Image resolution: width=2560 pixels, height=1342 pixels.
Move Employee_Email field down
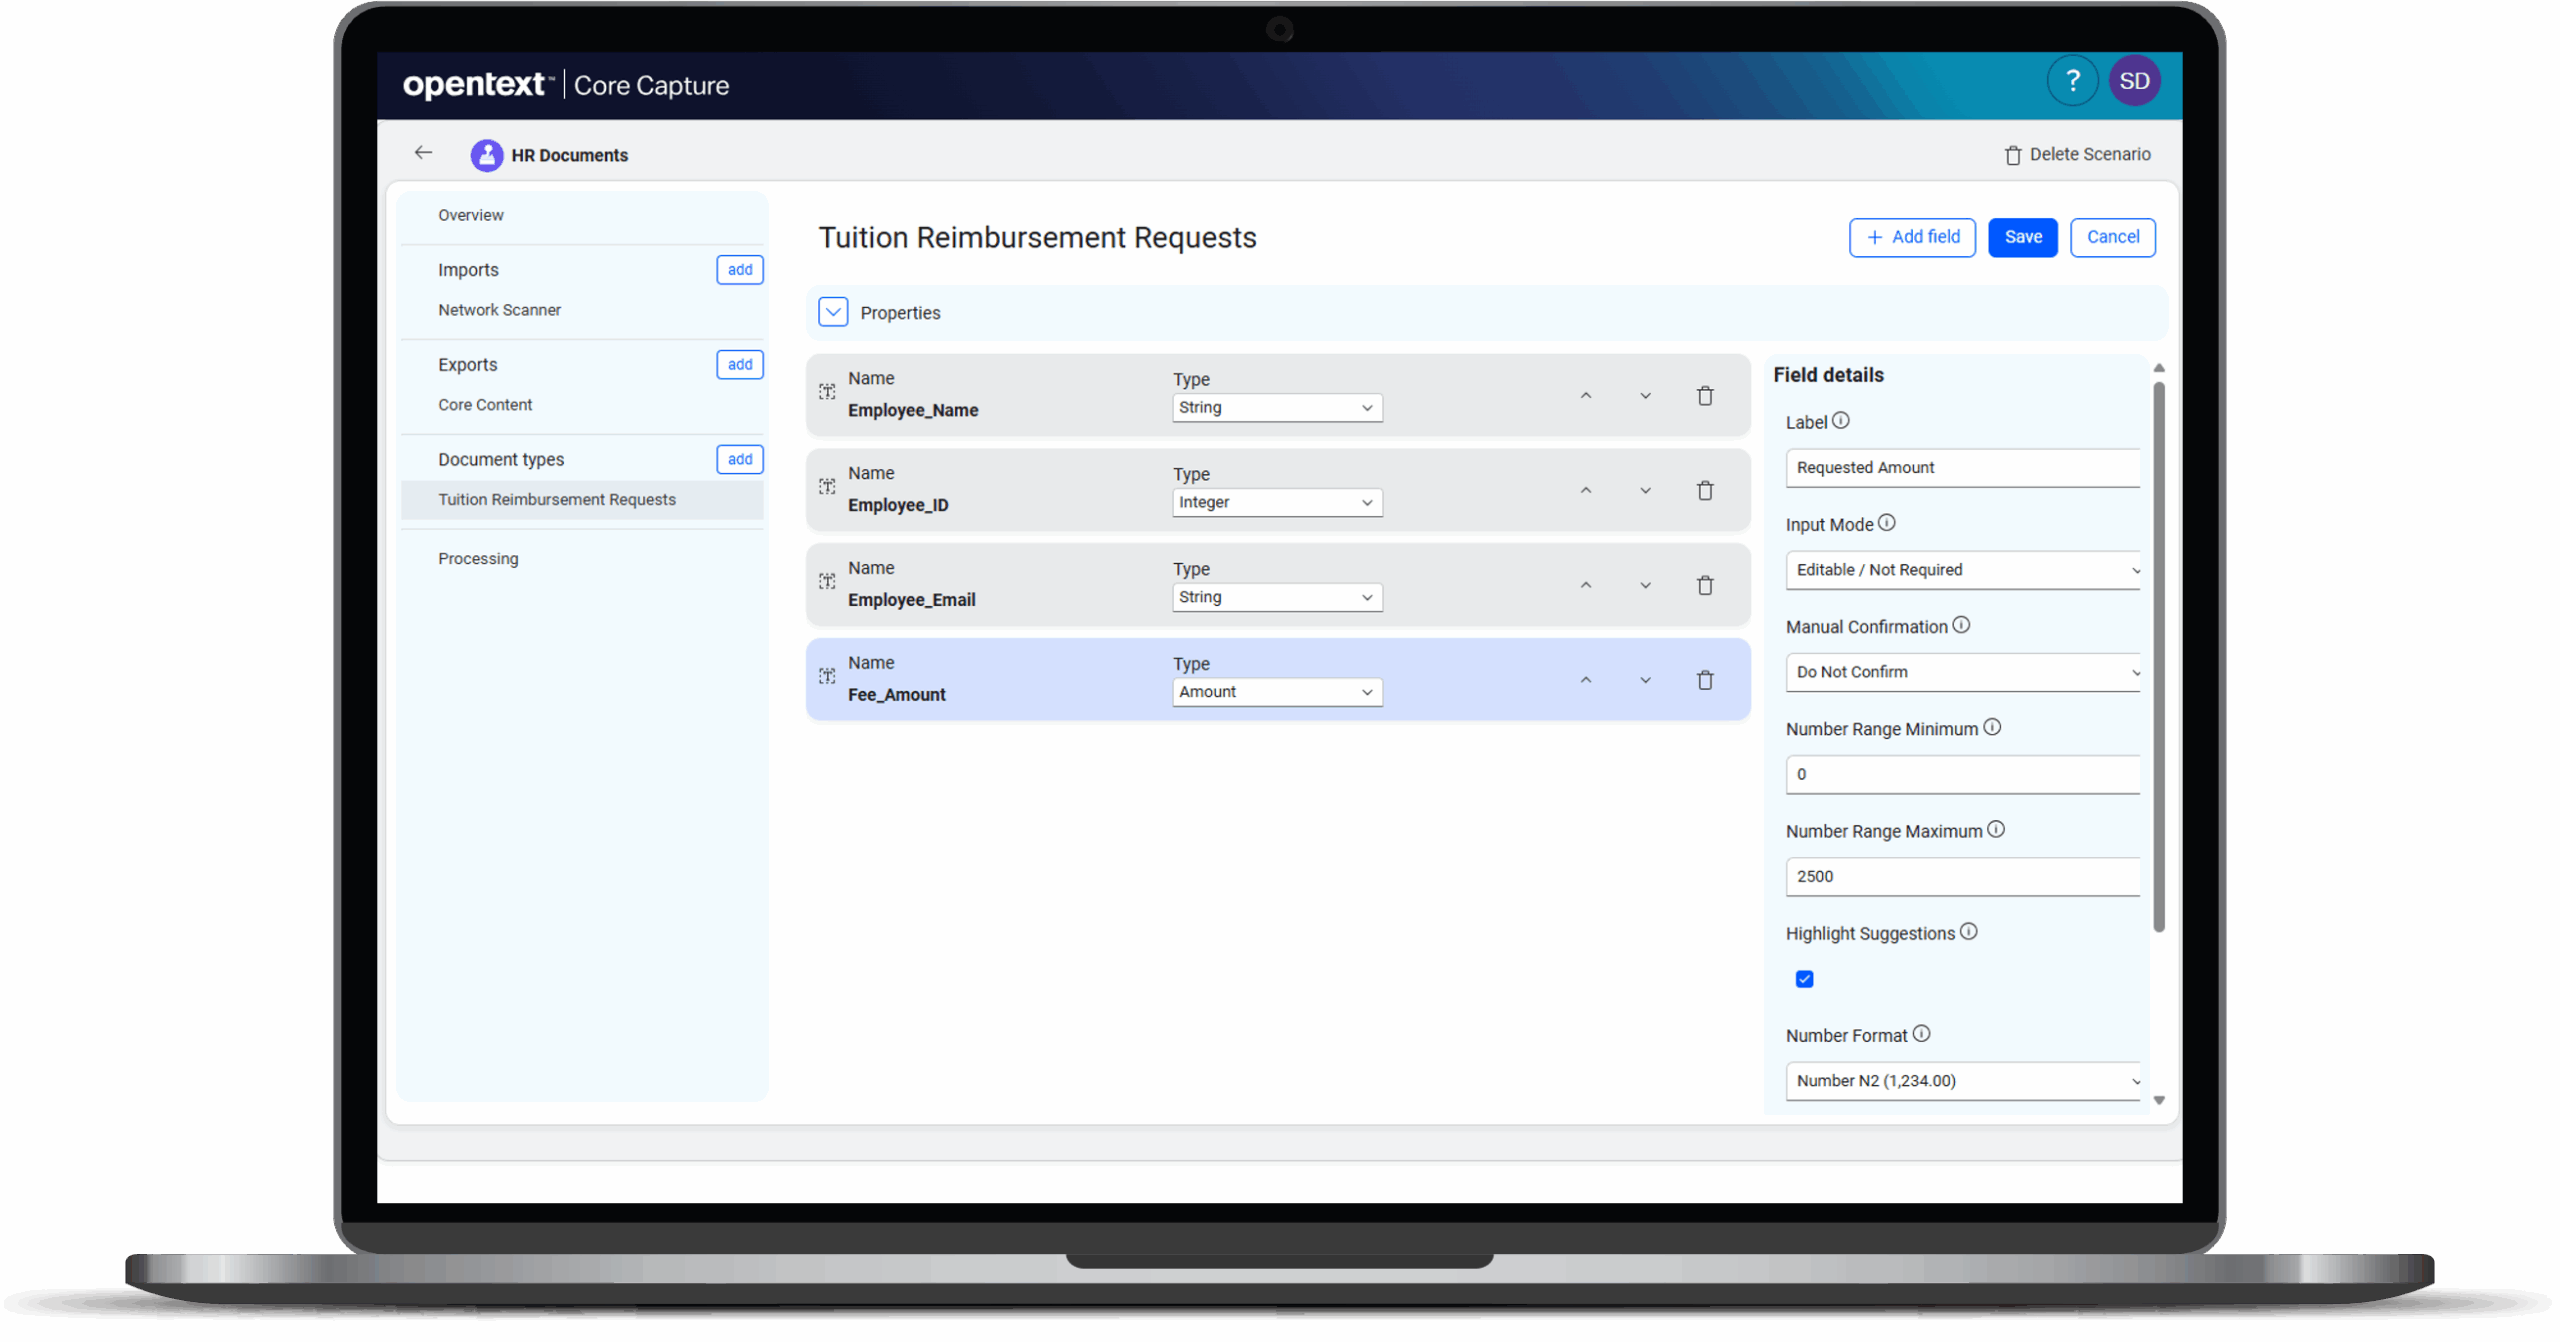(1645, 586)
